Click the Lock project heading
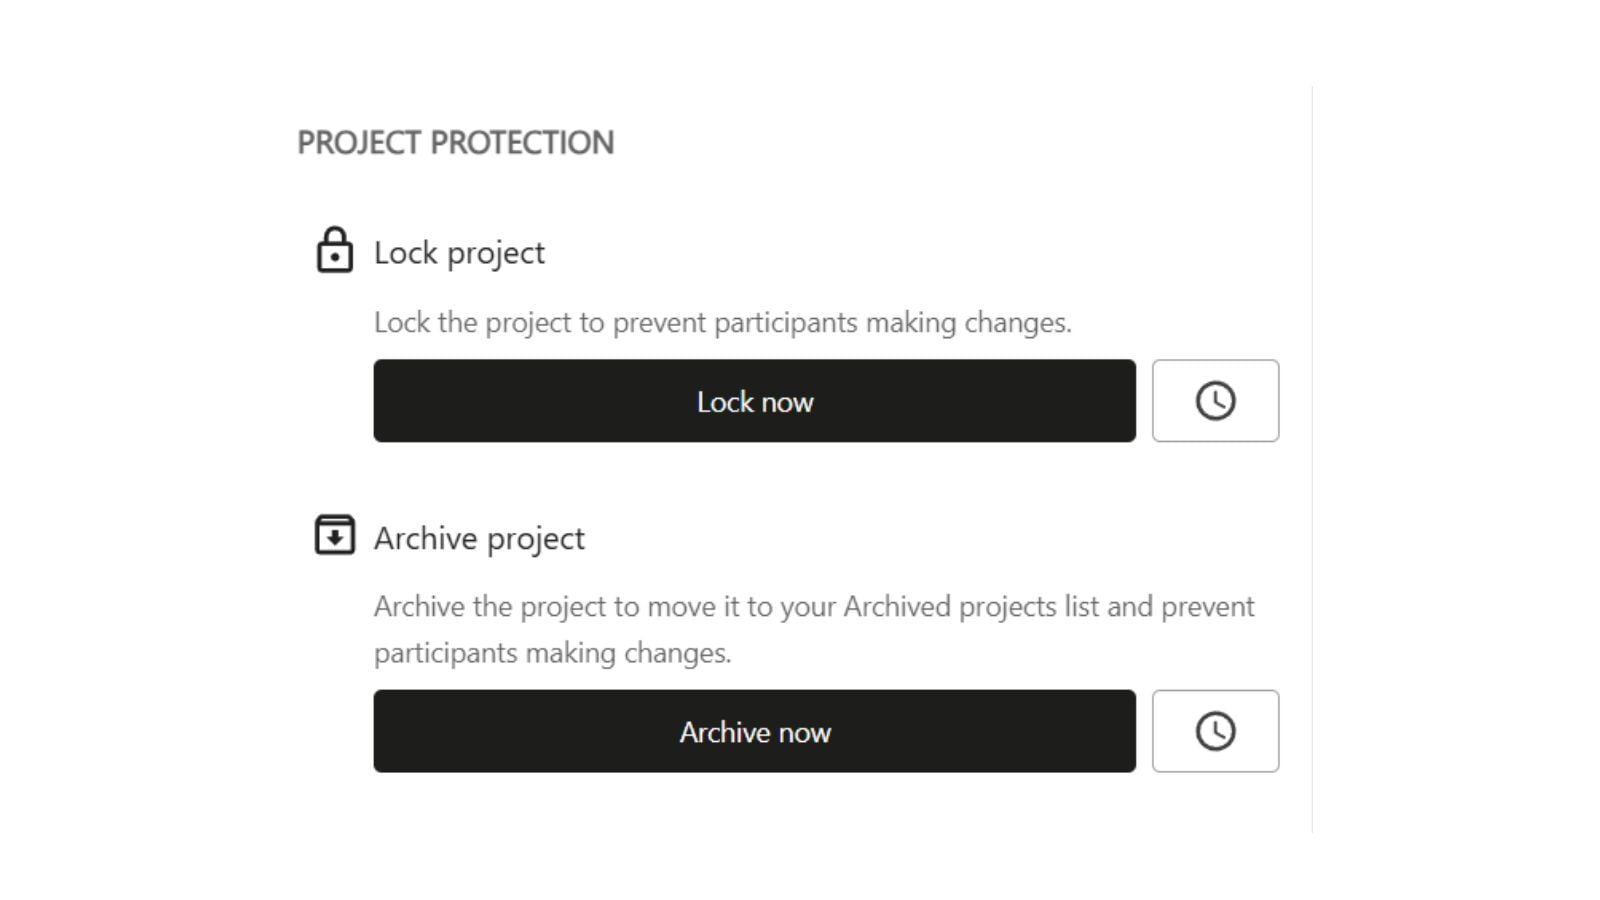 pyautogui.click(x=459, y=252)
